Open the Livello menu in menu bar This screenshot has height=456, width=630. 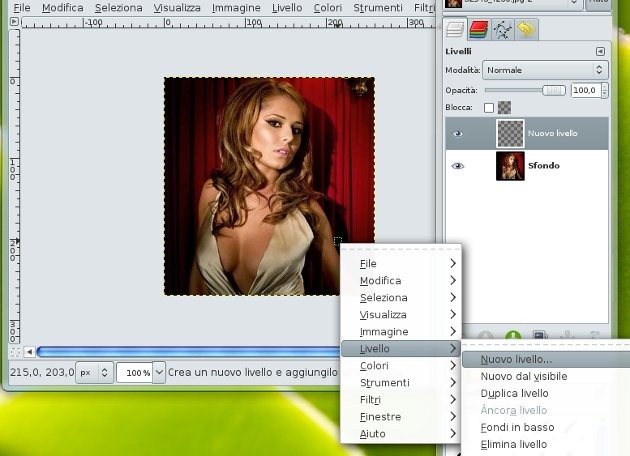tap(287, 8)
